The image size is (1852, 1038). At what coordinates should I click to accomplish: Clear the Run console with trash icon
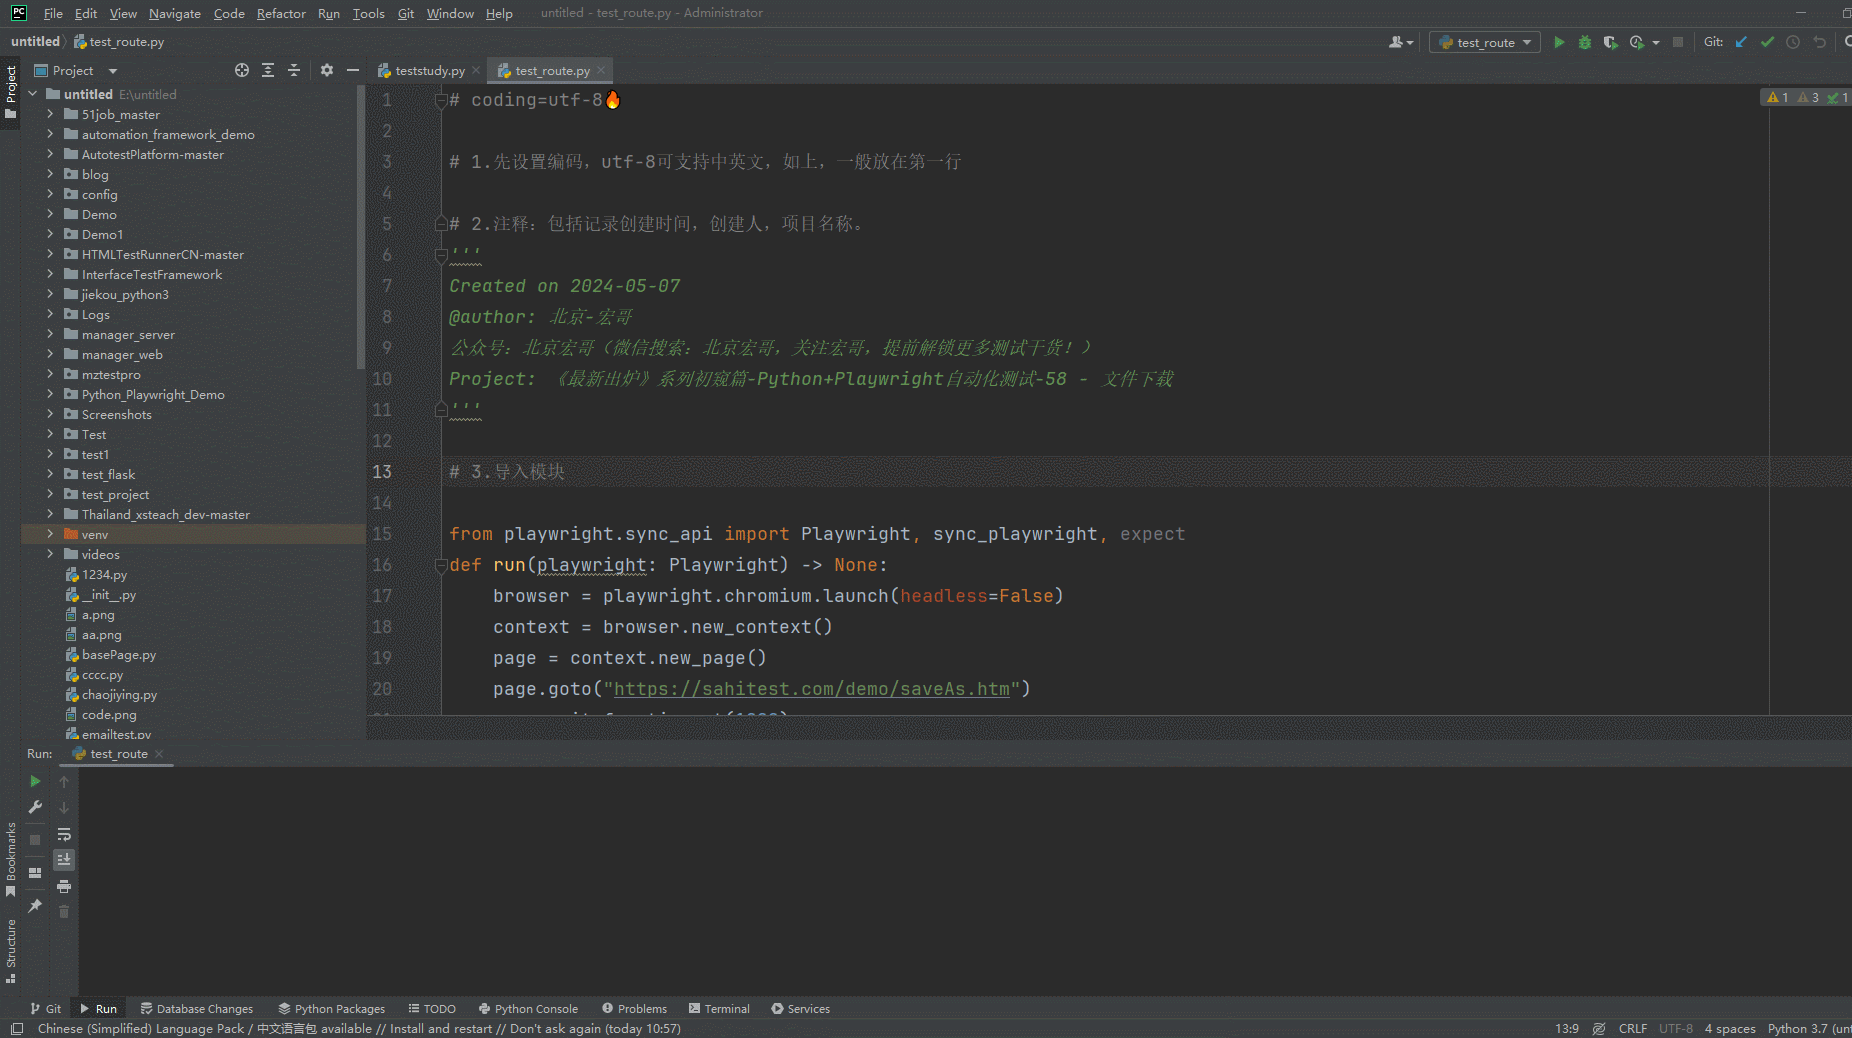(64, 911)
